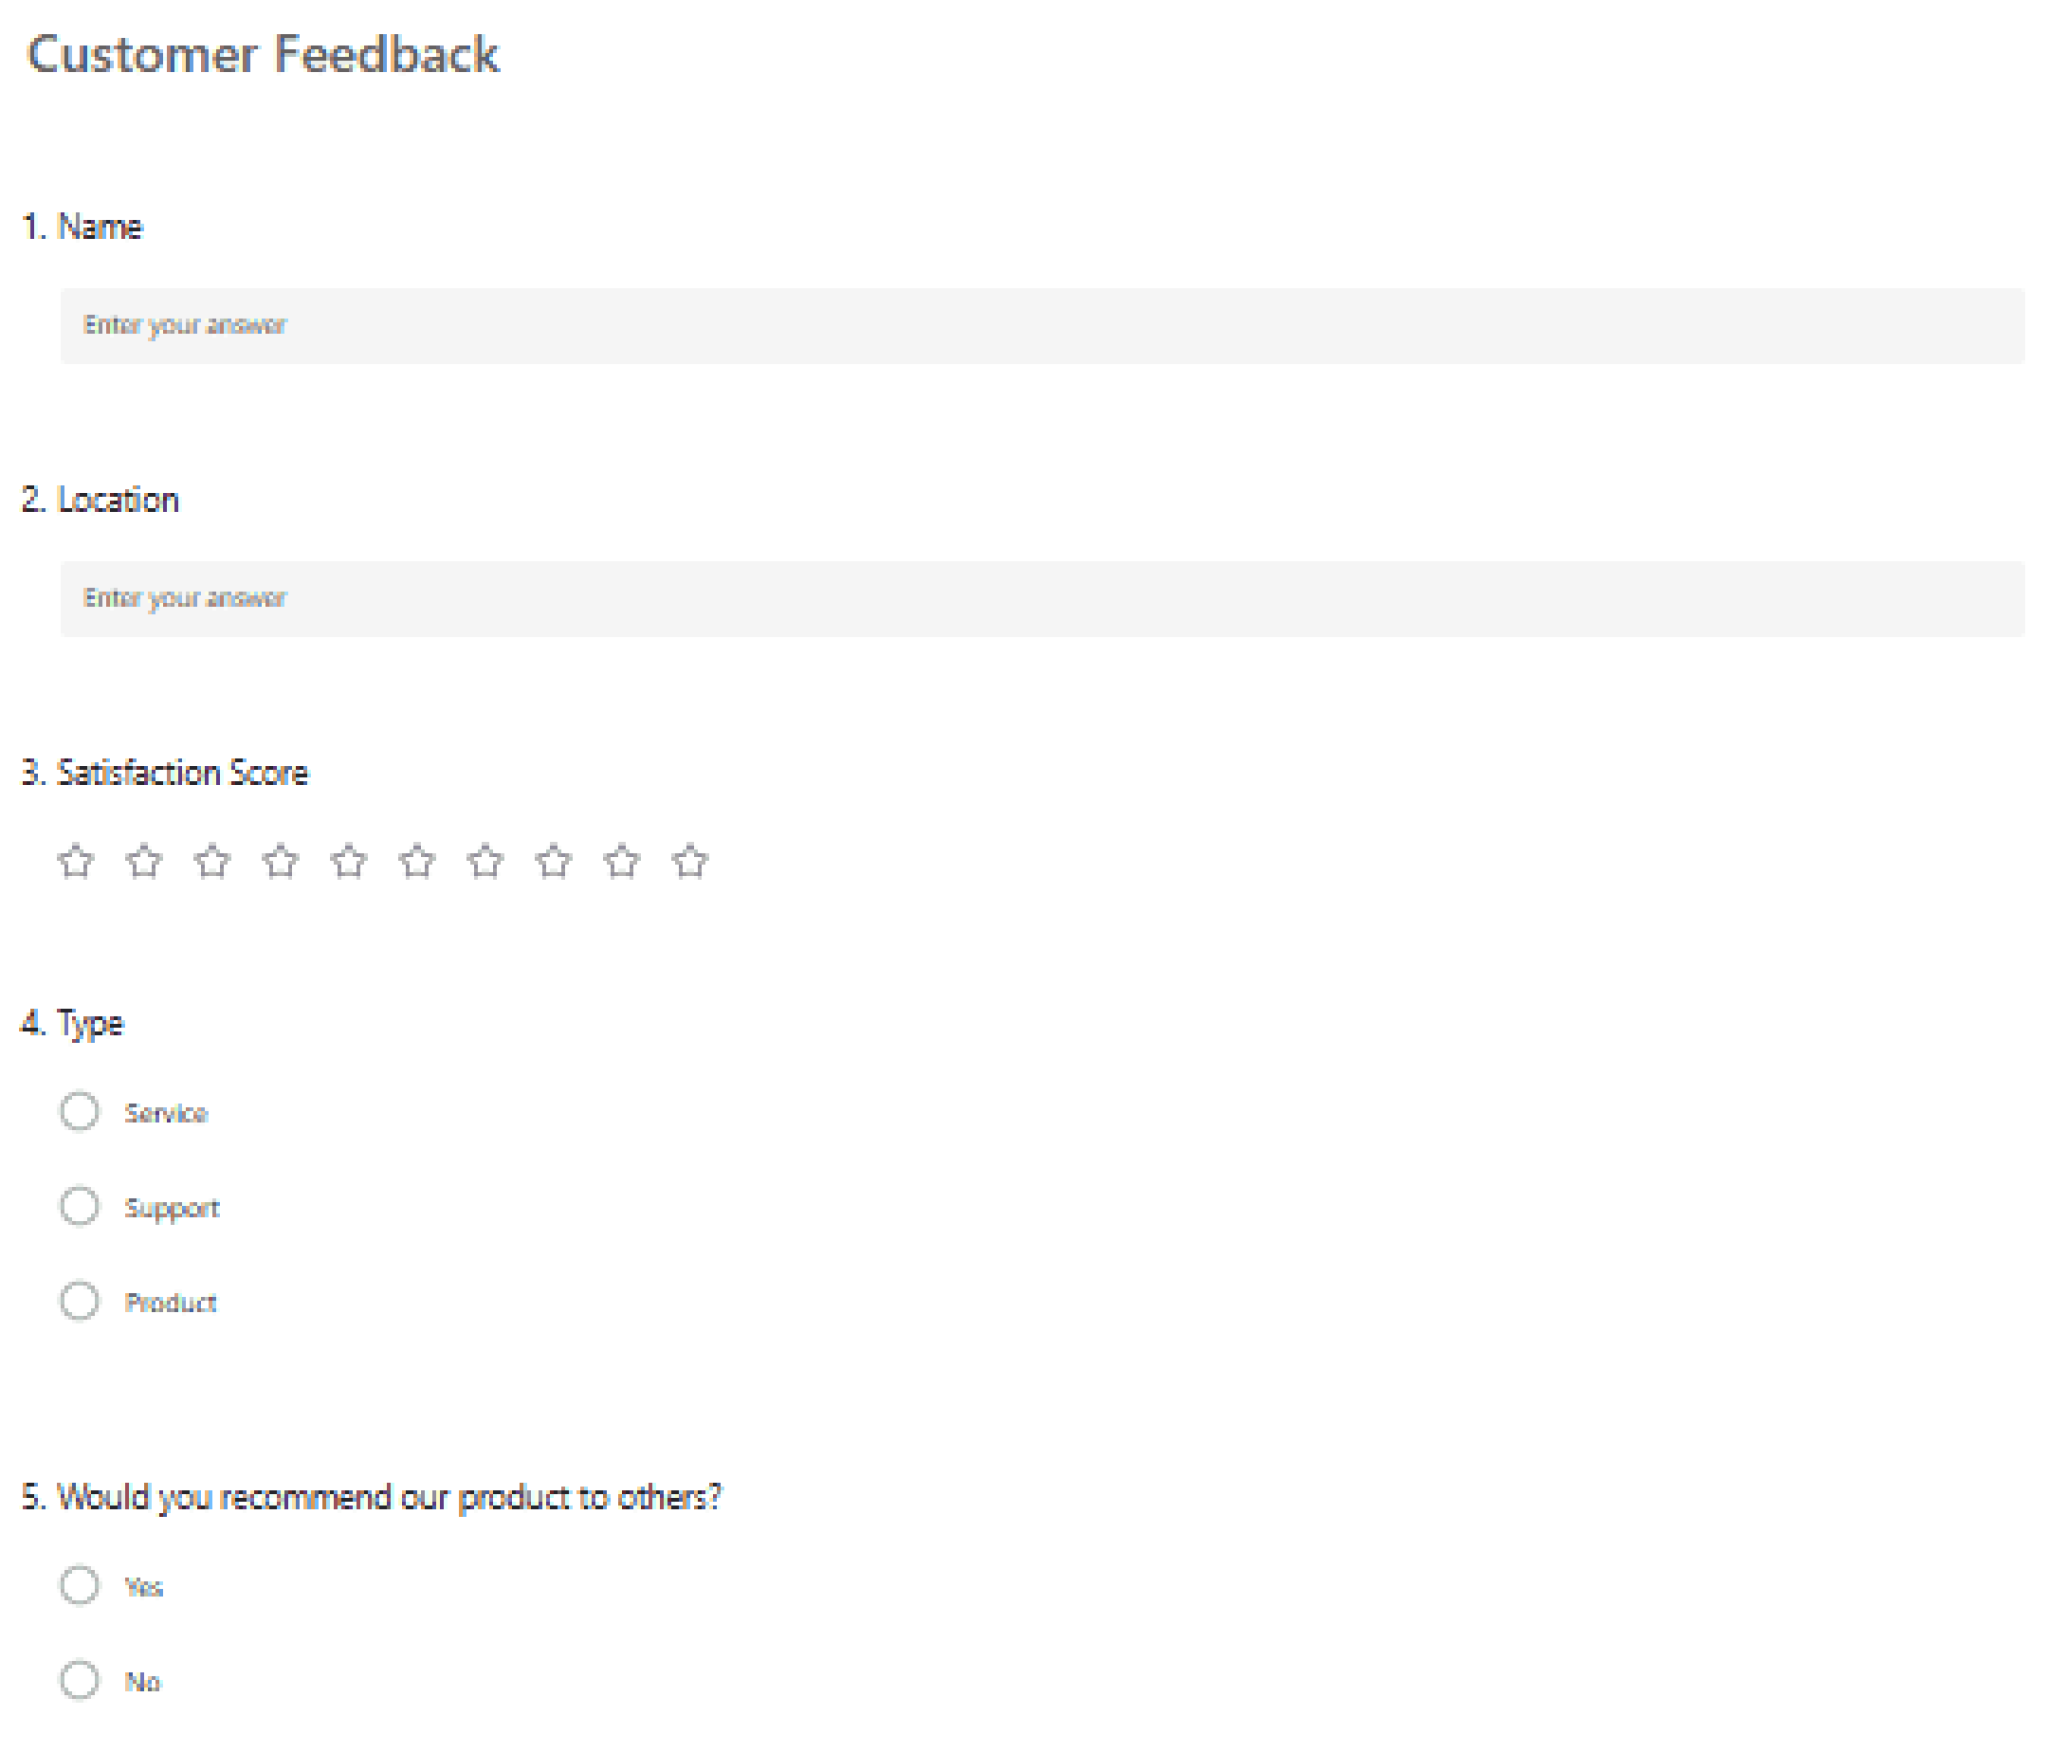2048x1752 pixels.
Task: Click the Location answer text box
Action: (1042, 599)
